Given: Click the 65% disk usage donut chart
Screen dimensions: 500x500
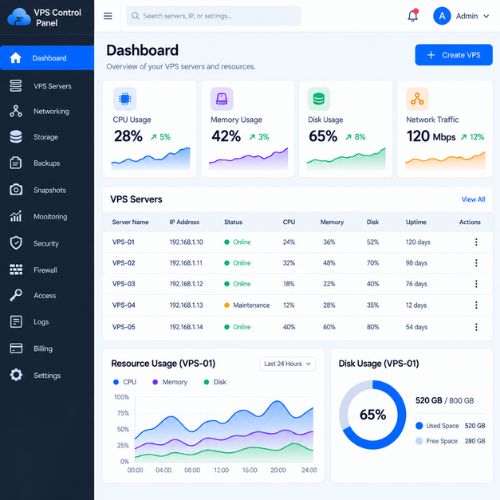Looking at the screenshot, I should tap(373, 414).
